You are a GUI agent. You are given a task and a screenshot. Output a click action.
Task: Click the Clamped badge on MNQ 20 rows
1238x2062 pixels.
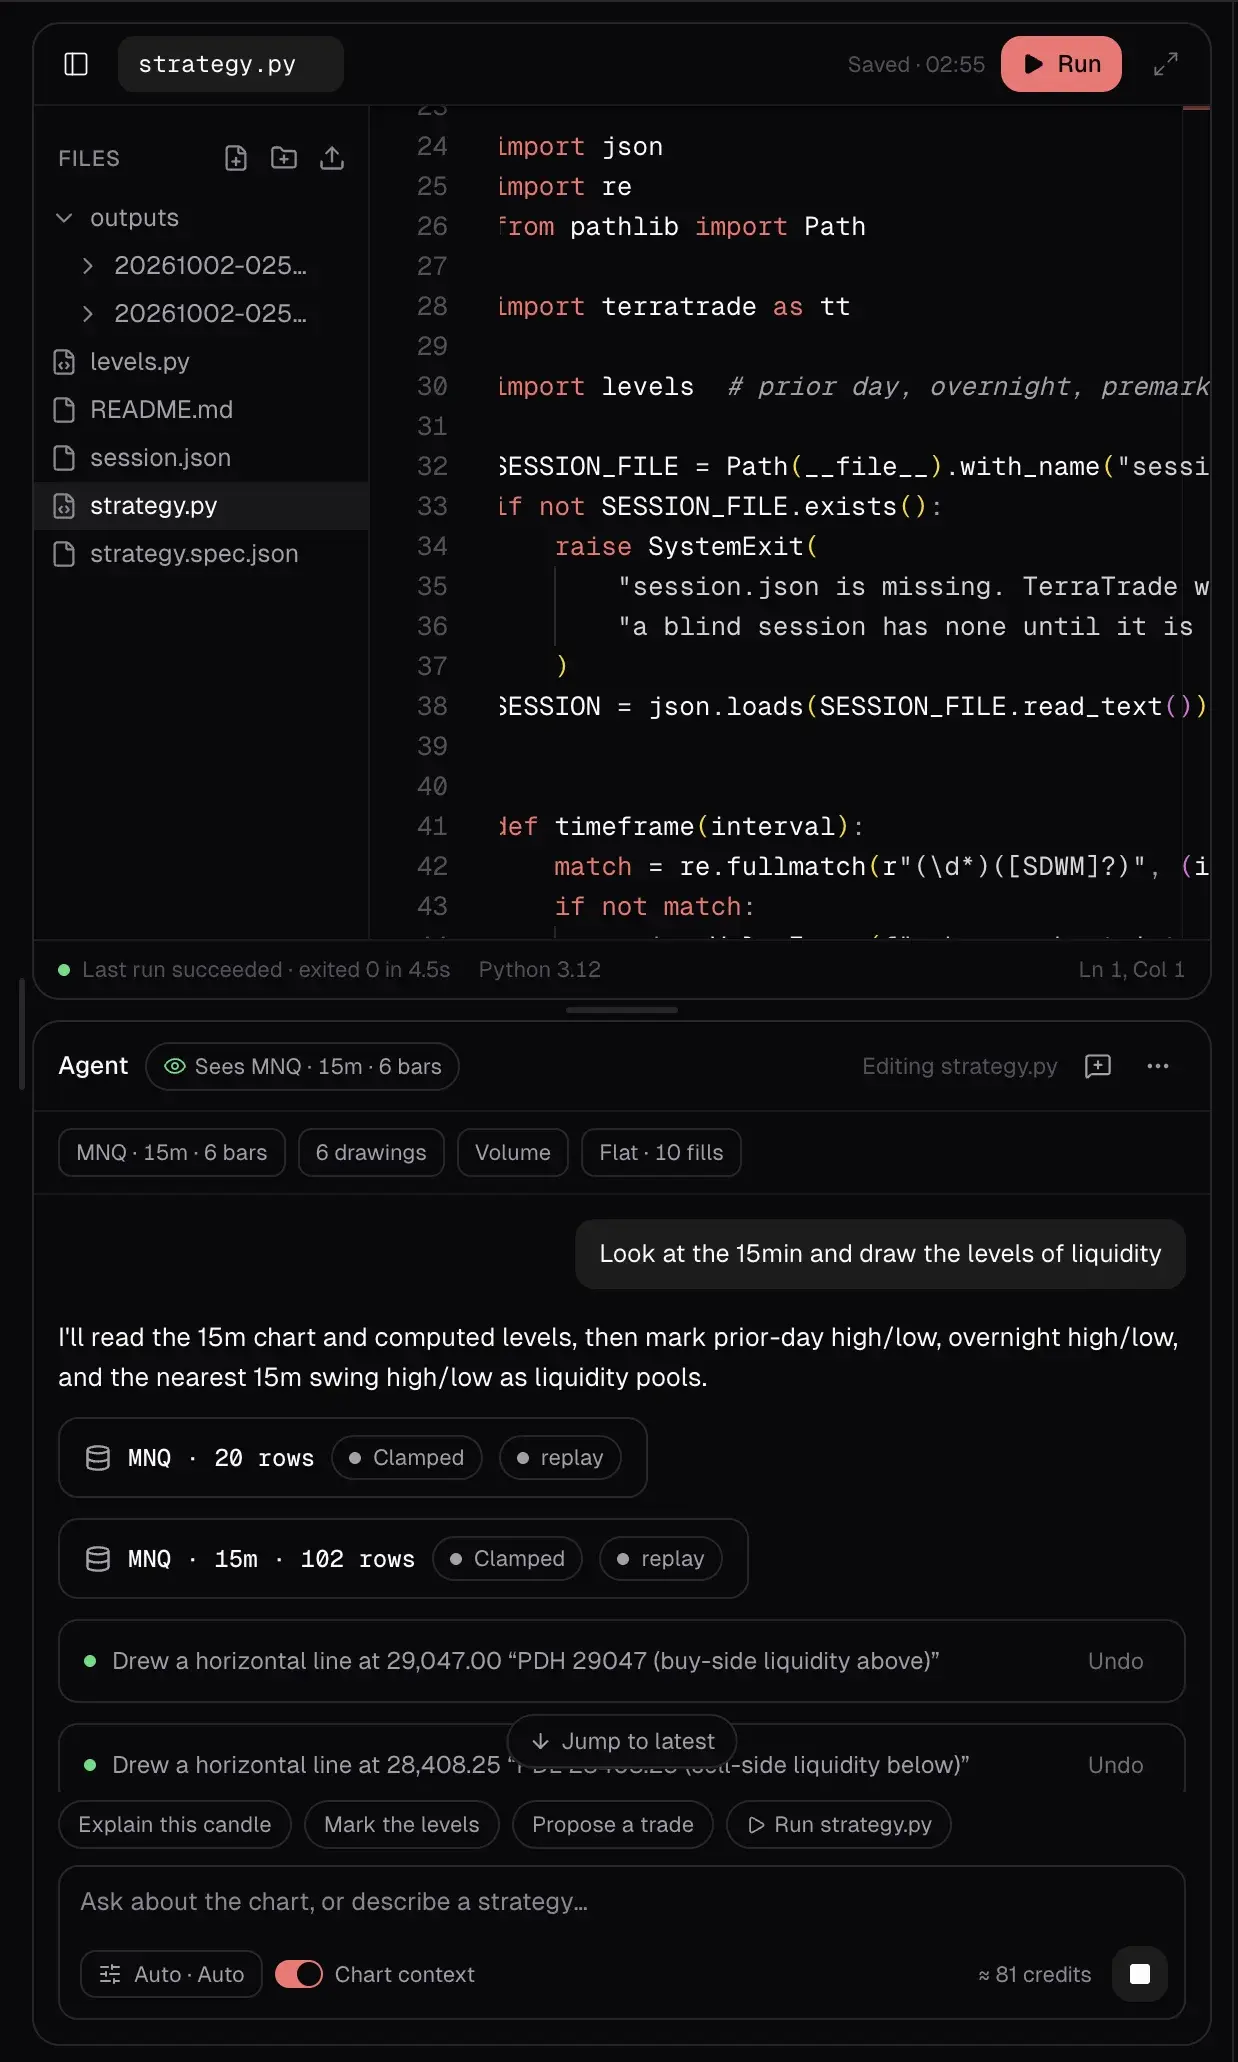click(407, 1458)
